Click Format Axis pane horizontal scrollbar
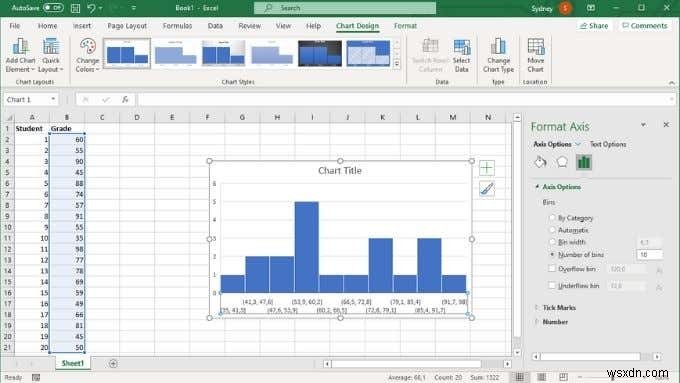 click(590, 357)
